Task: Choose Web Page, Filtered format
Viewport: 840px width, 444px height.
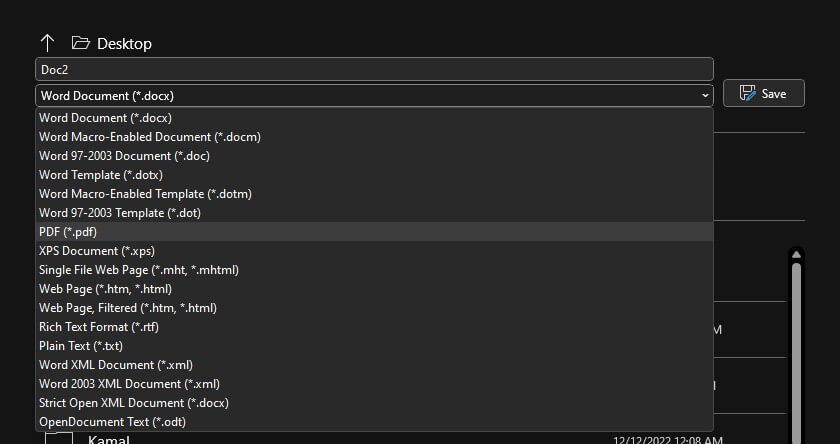Action: [374, 308]
